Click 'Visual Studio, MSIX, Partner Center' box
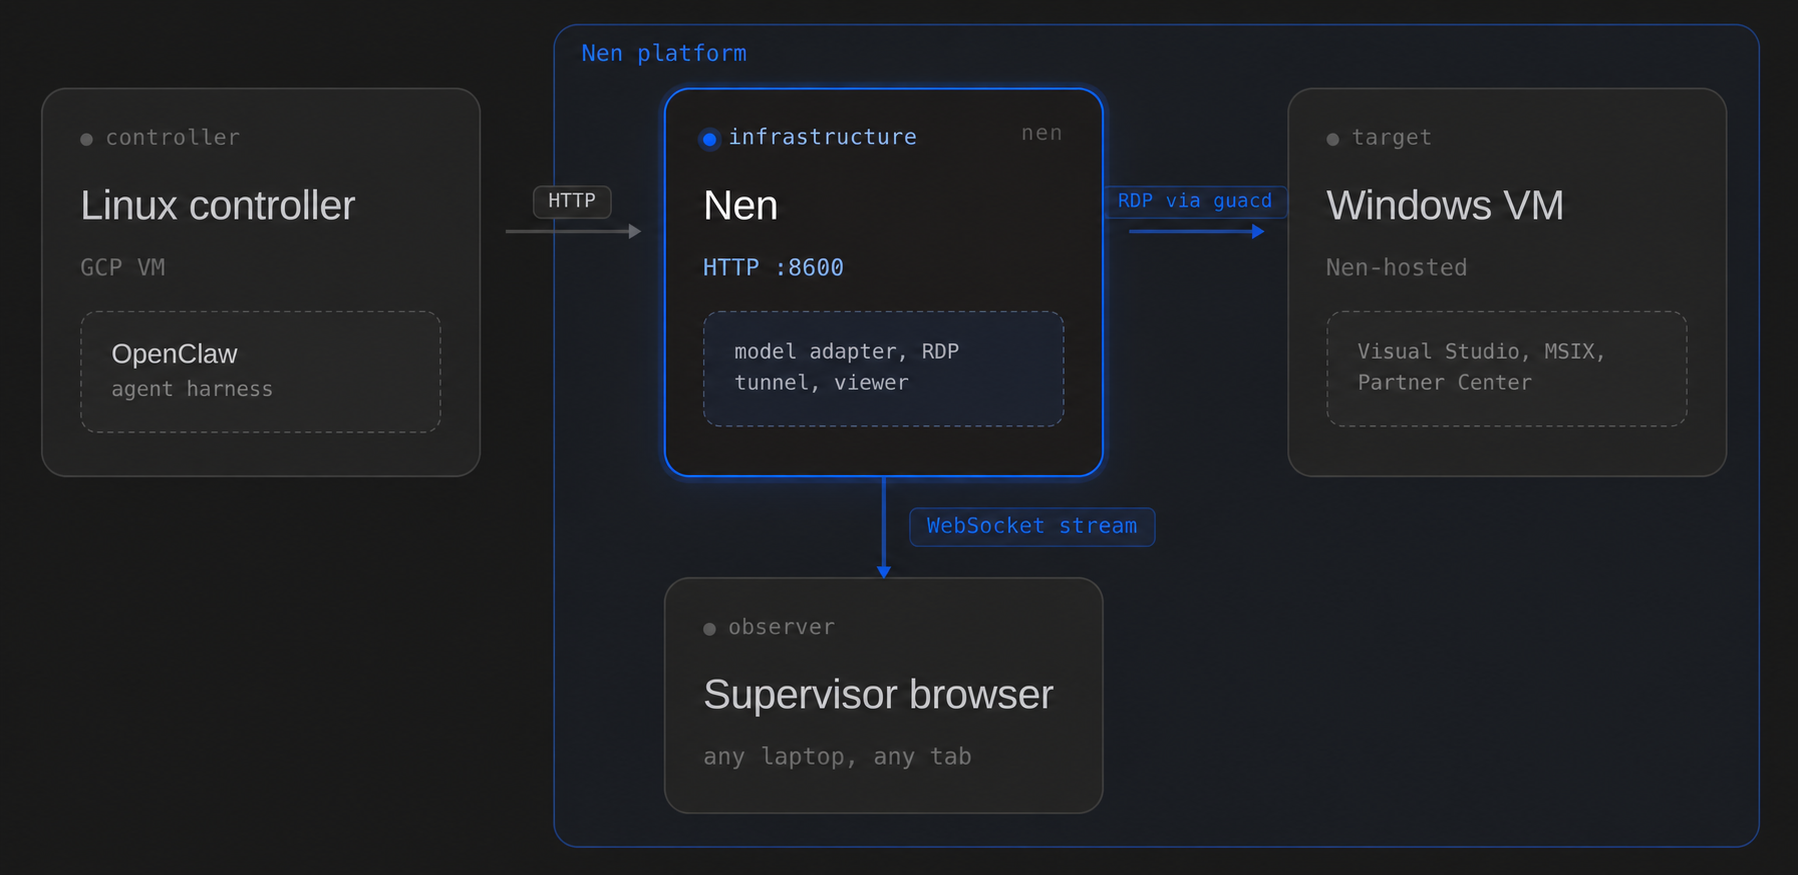The width and height of the screenshot is (1798, 875). (x=1506, y=369)
